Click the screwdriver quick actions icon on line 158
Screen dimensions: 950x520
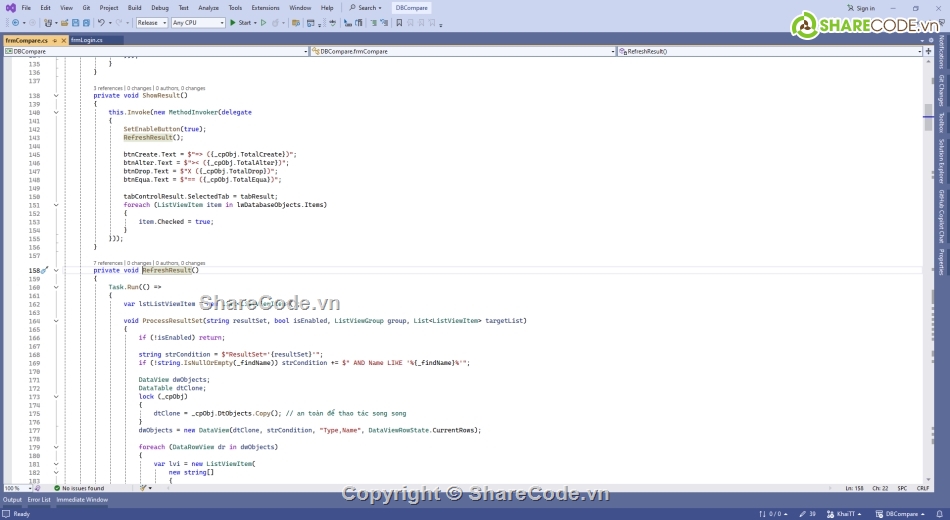pyautogui.click(x=44, y=270)
